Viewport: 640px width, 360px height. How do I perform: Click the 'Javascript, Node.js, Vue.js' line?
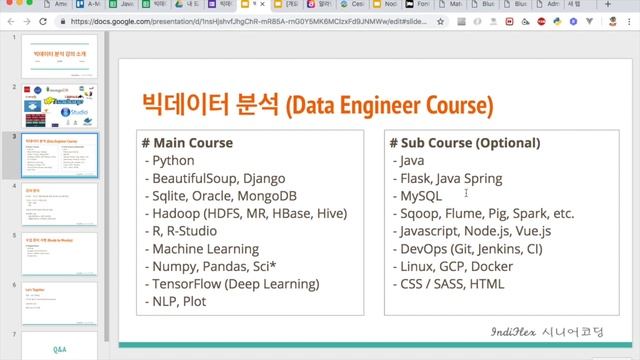pos(472,231)
